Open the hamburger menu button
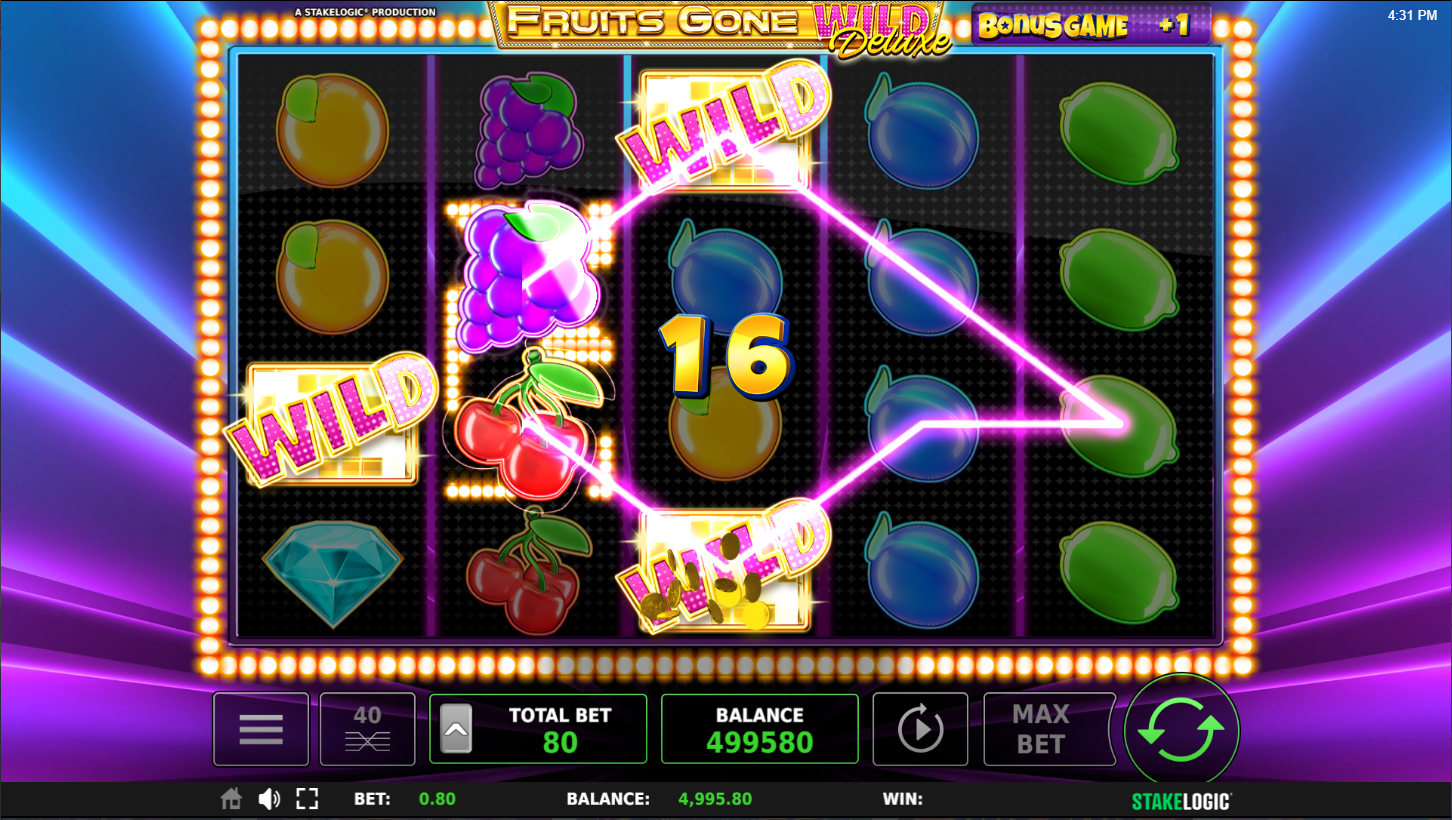Screen dimensions: 1452x820 pos(261,729)
